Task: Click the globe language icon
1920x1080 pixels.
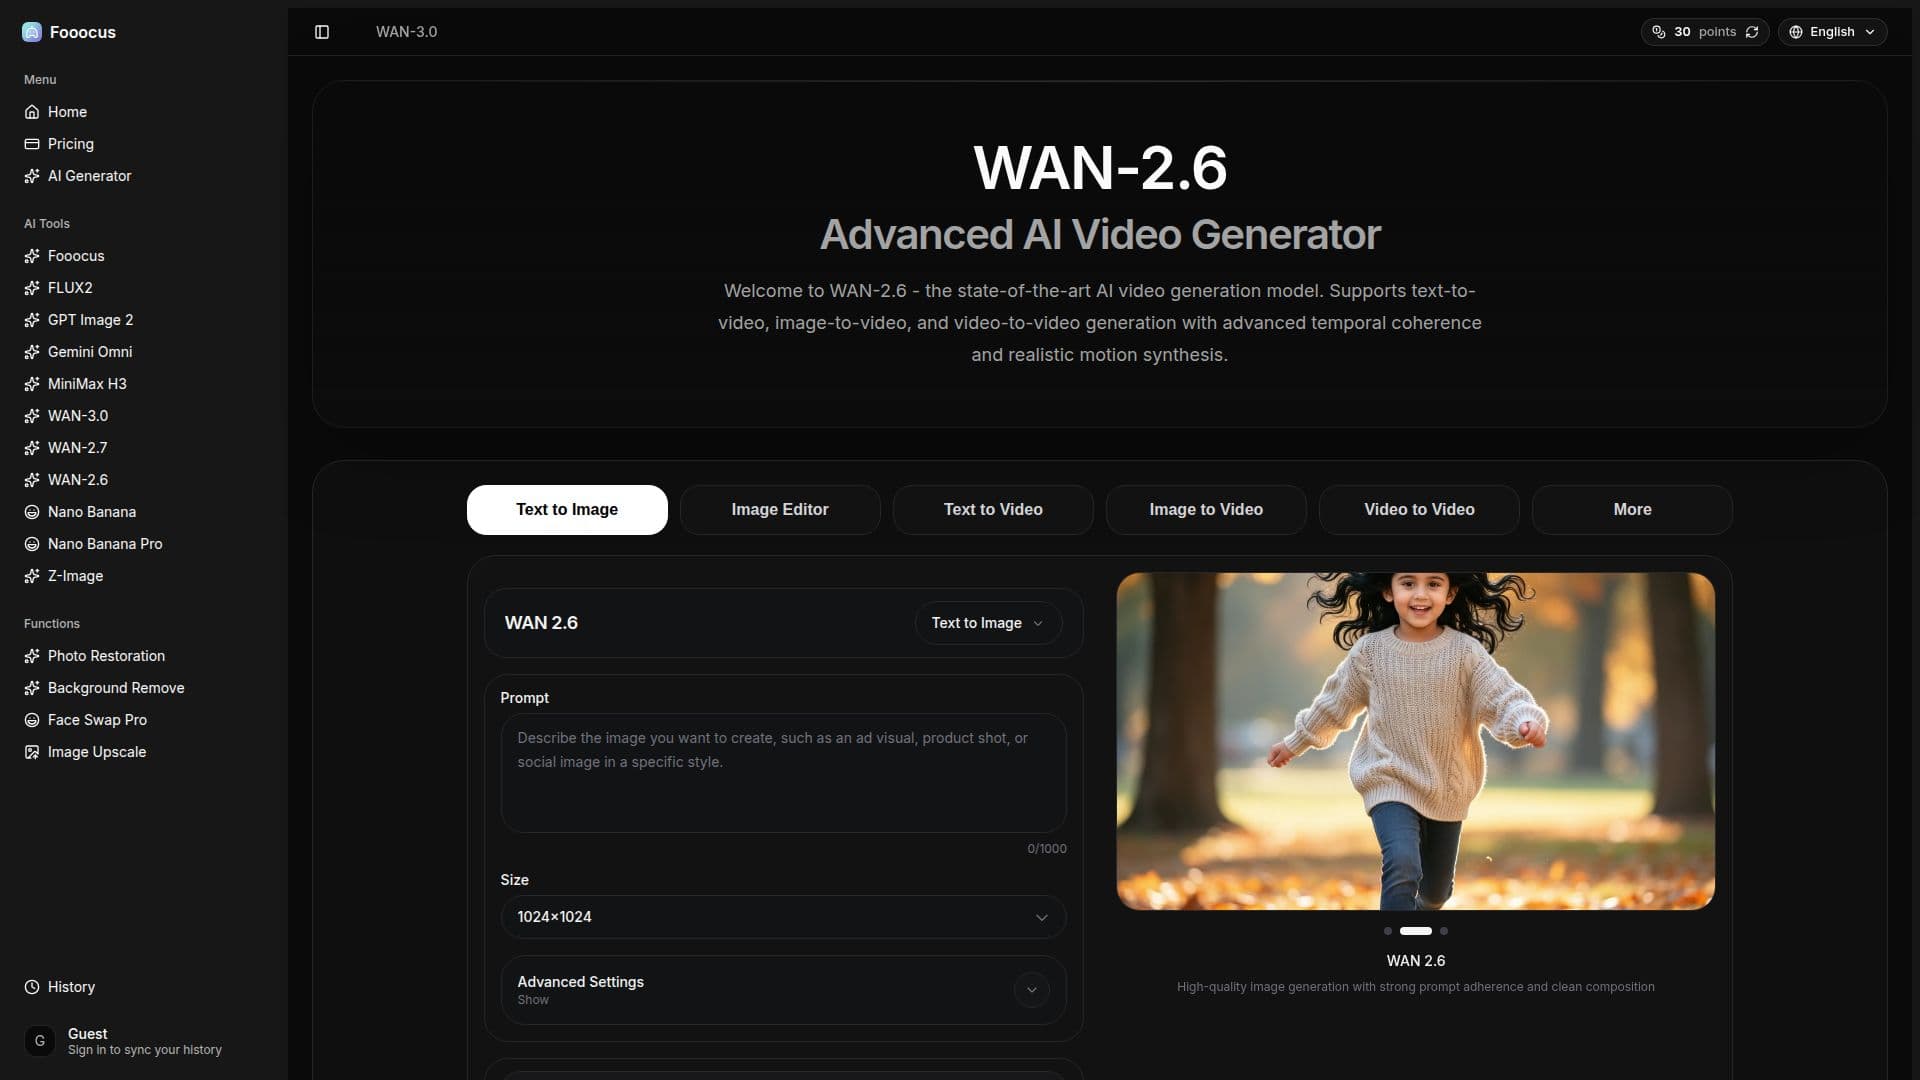Action: 1796,32
